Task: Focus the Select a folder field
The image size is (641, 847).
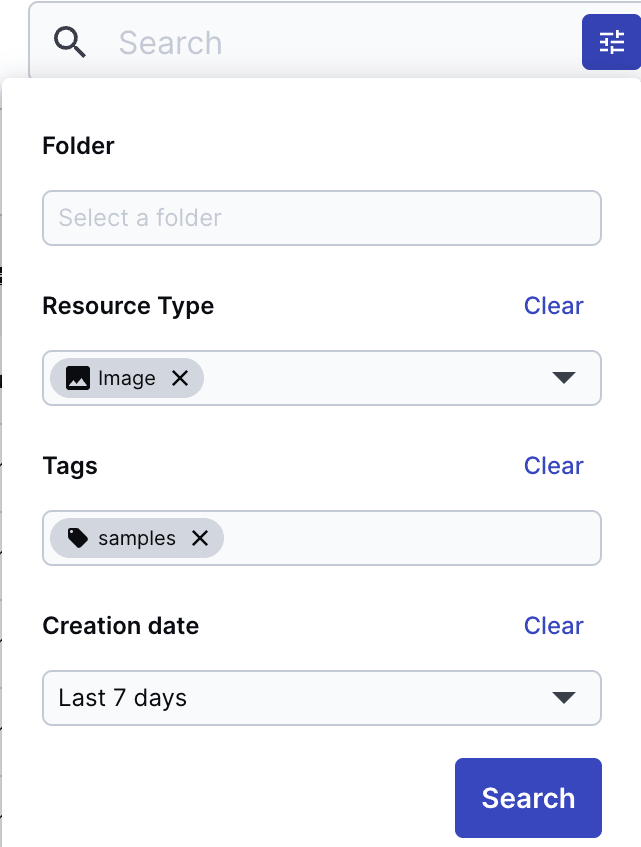Action: point(321,218)
